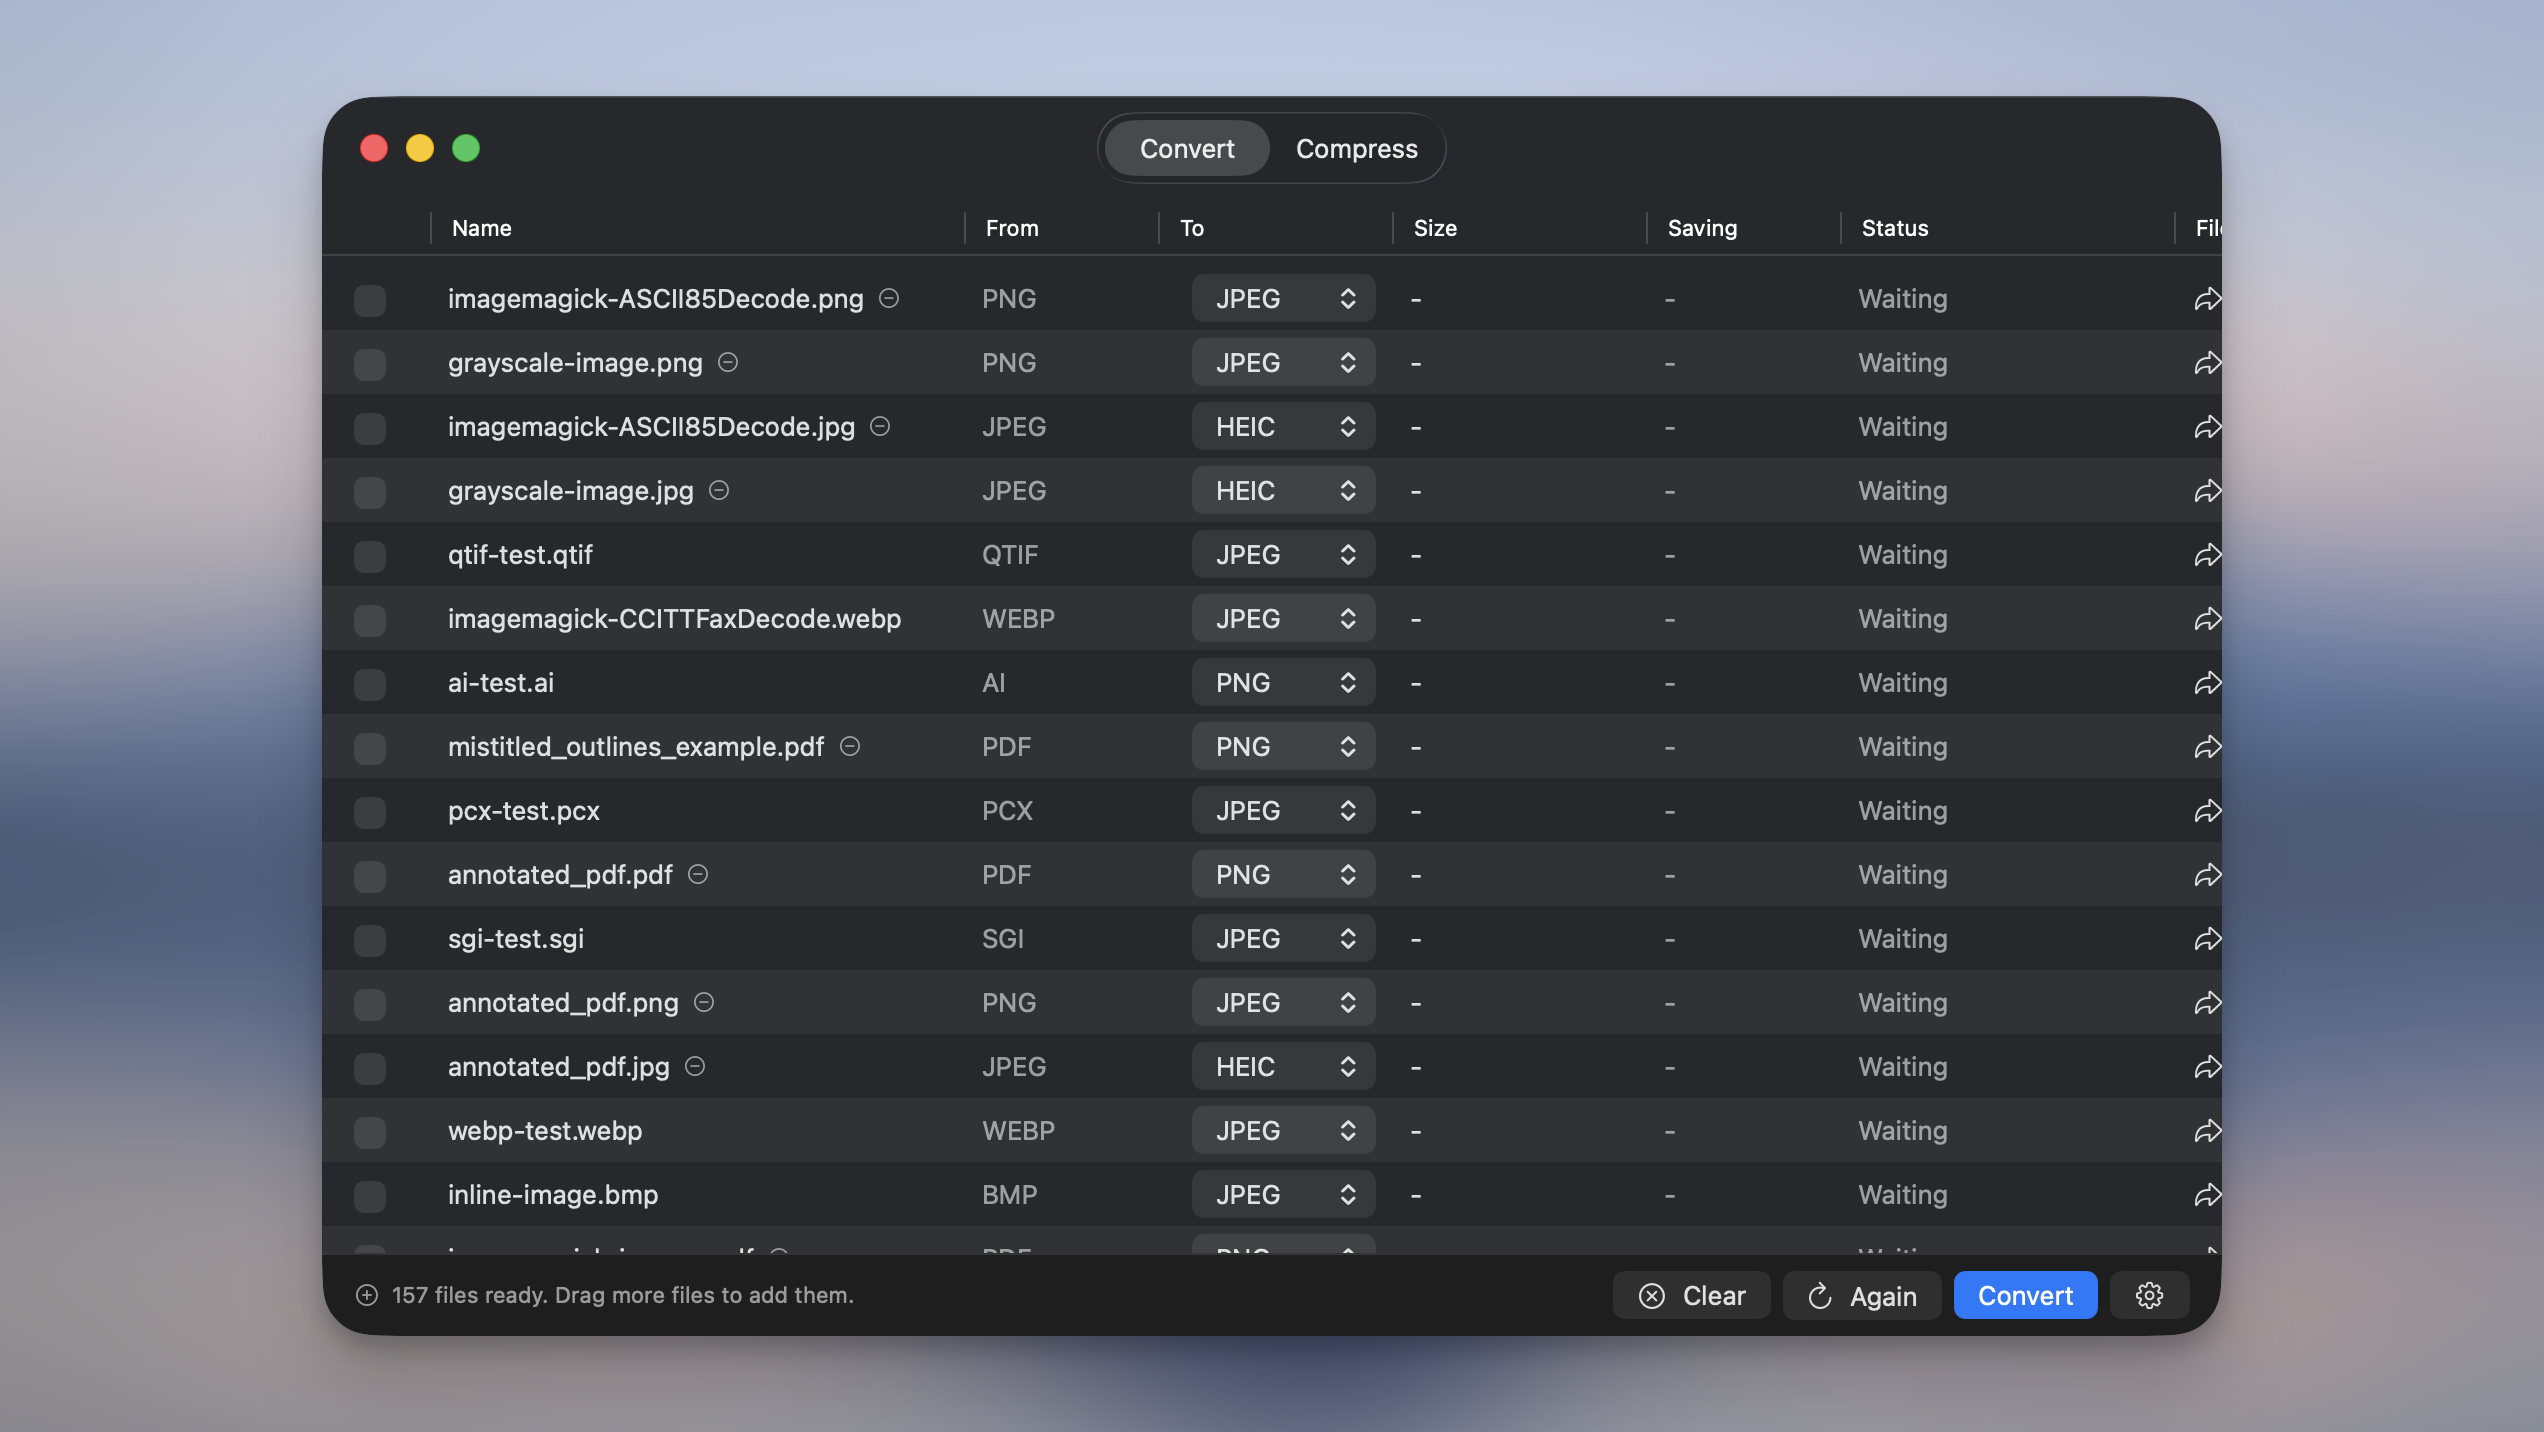Click circled minus icon beside annotated_pdf.pdf

tap(698, 874)
